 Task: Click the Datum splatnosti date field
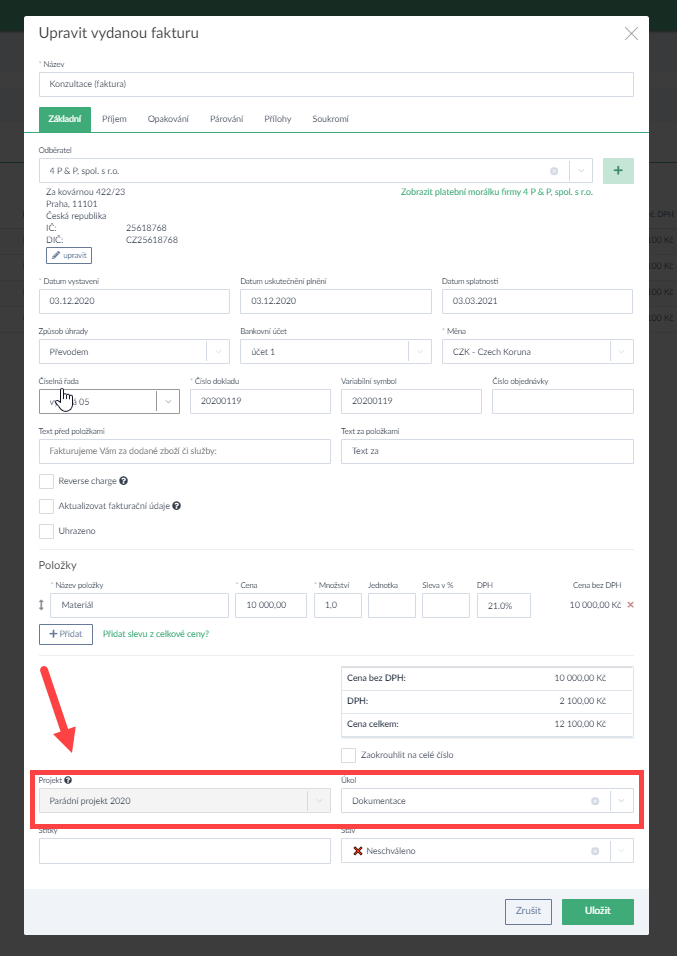coord(537,301)
